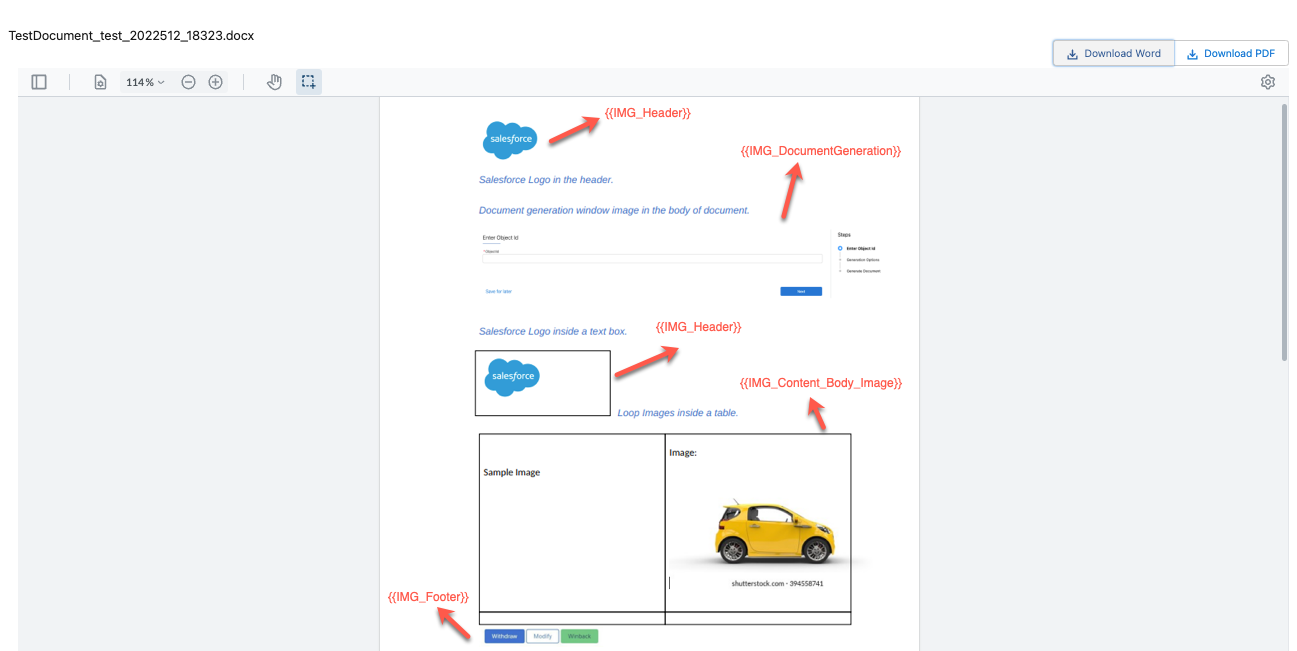Open the document properties icon
This screenshot has width=1297, height=651.
[100, 81]
